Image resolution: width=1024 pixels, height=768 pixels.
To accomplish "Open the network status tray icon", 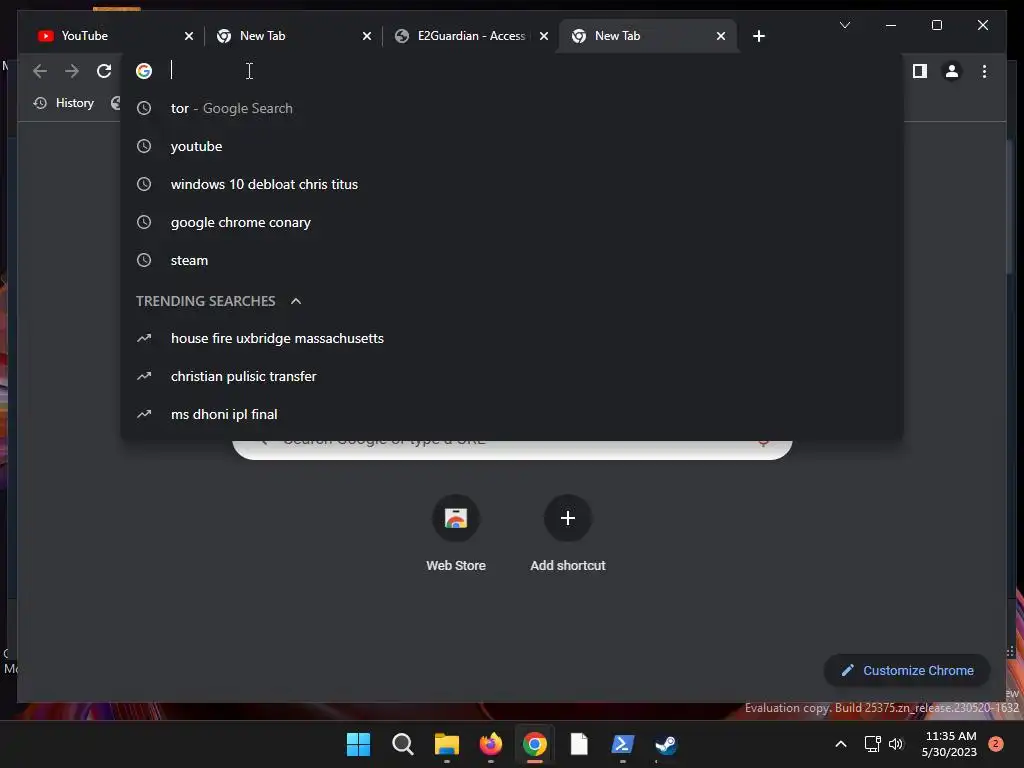I will (872, 744).
